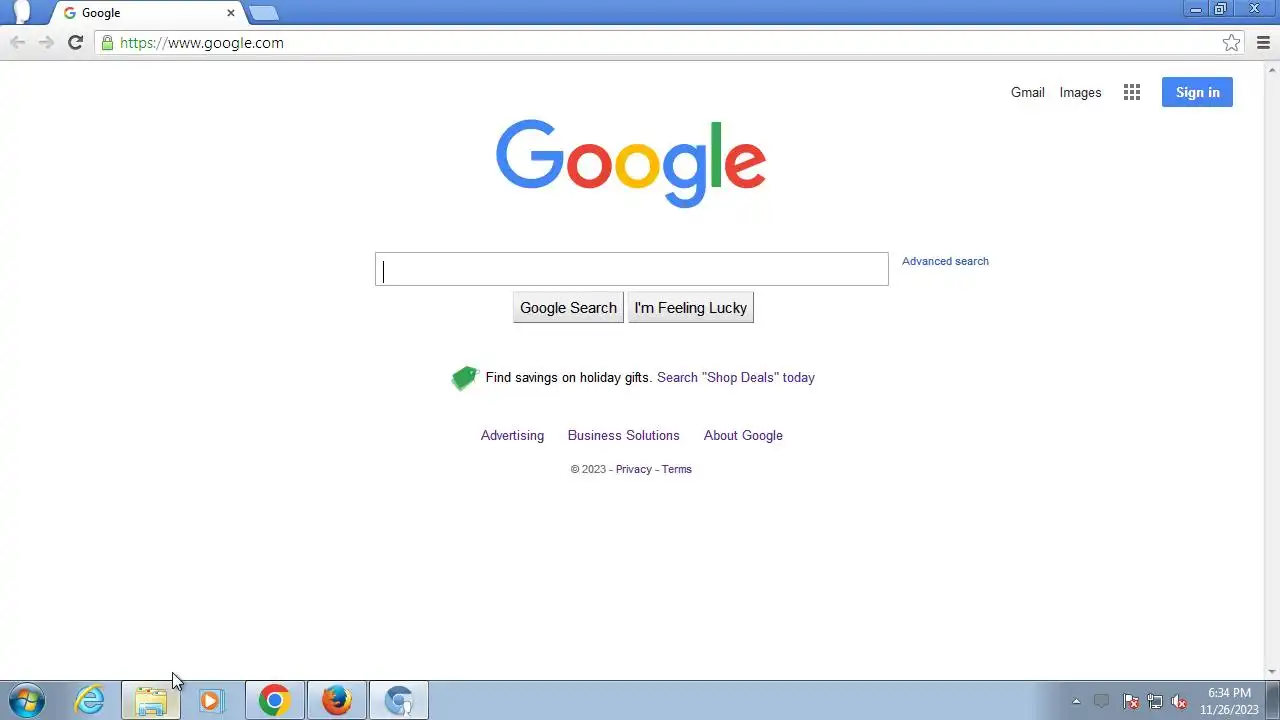Open the Action Center flag icon
Screen dimensions: 1280x720
tap(1130, 702)
